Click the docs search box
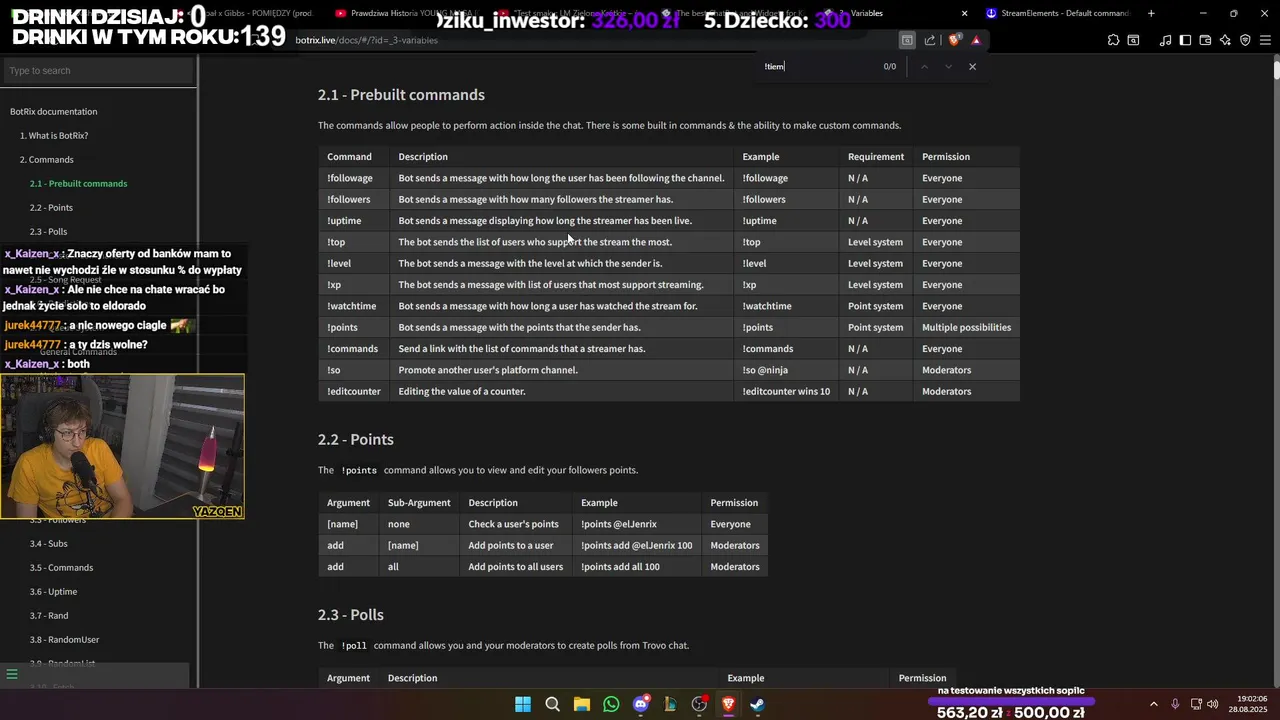The image size is (1280, 720). (98, 71)
